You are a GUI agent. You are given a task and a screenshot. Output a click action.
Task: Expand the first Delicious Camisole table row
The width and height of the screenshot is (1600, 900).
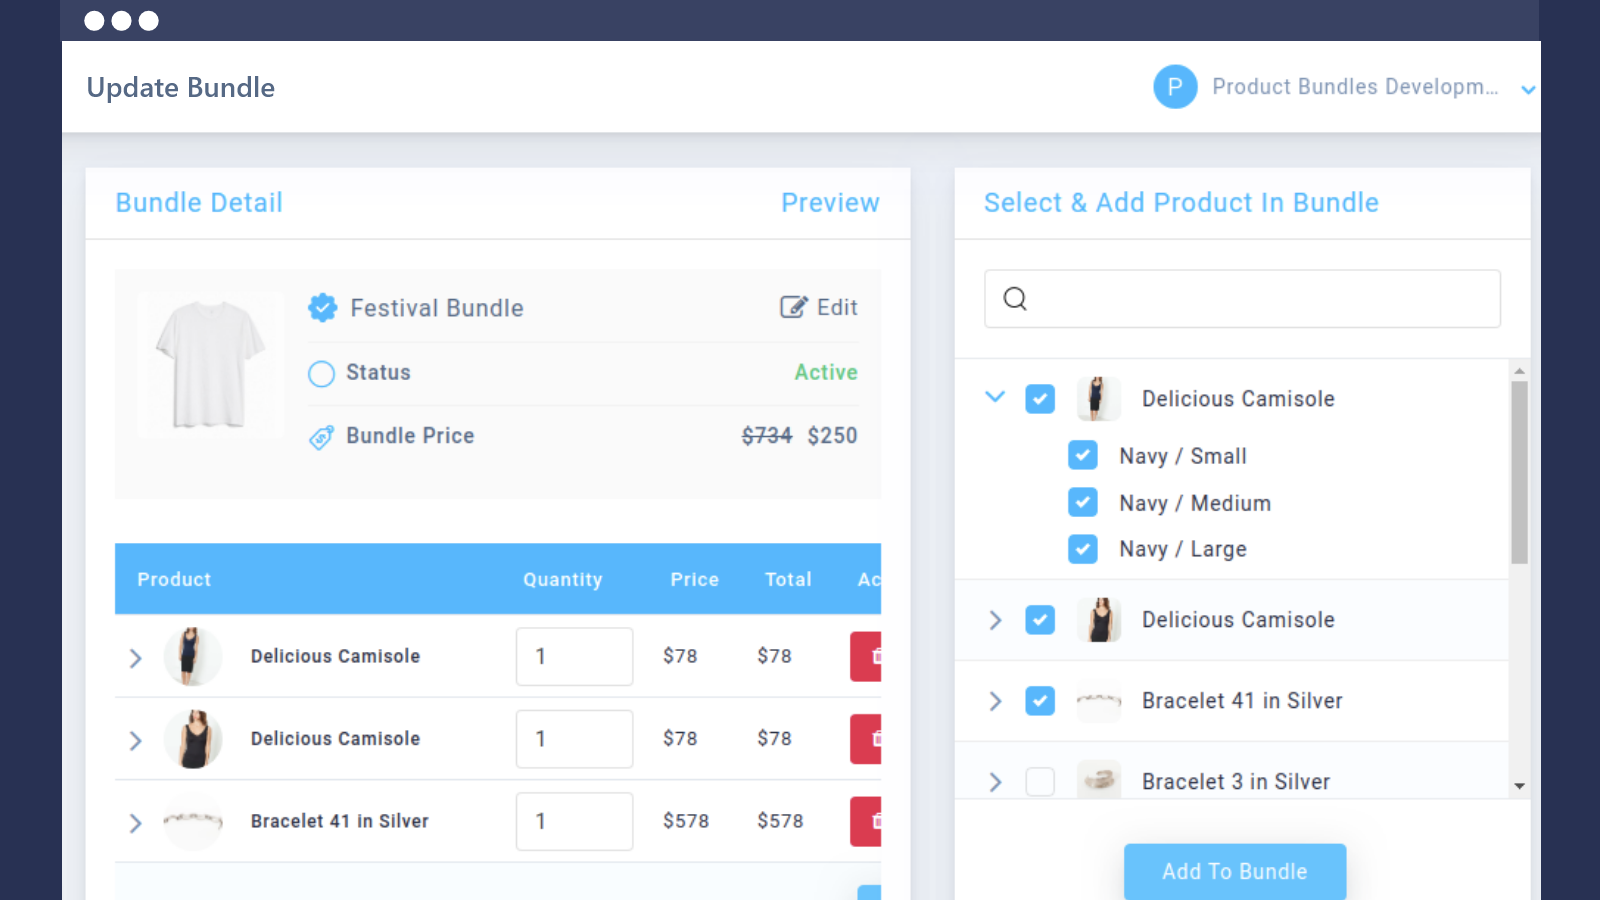[x=136, y=657]
